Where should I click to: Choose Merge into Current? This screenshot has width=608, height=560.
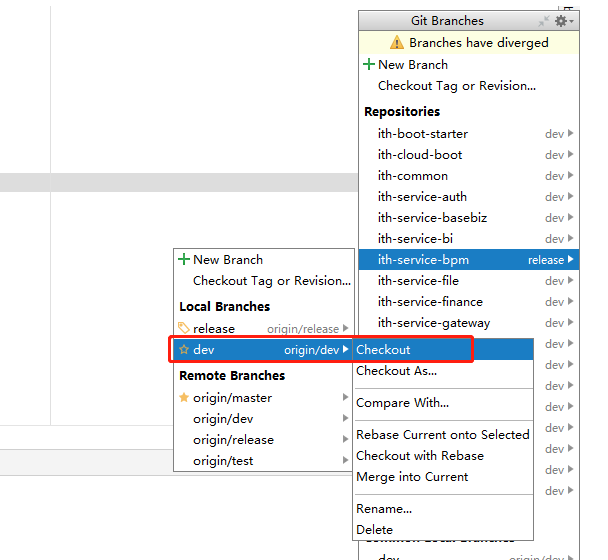(x=412, y=477)
